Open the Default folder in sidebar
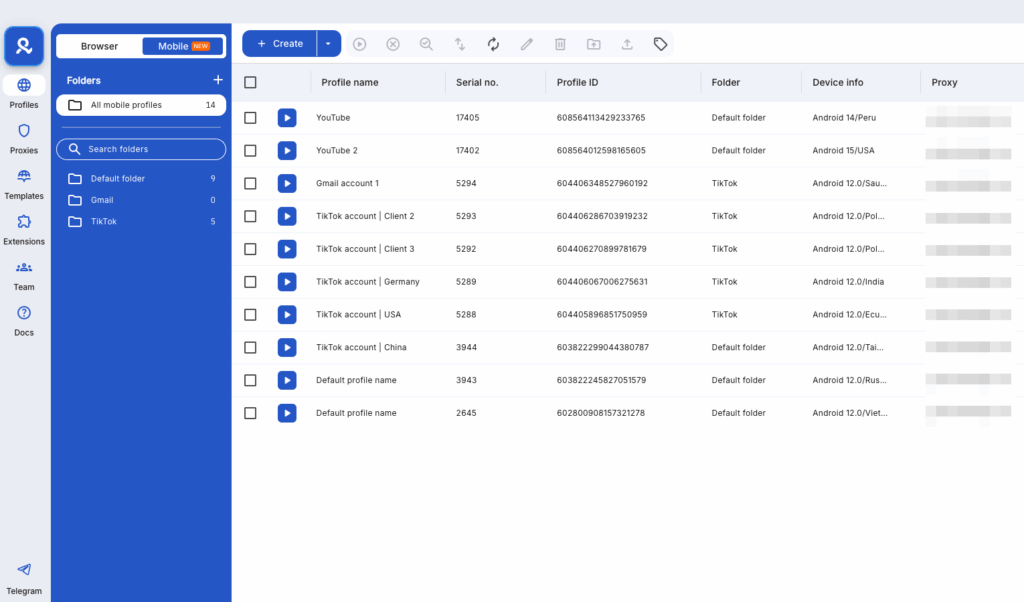1024x602 pixels. pos(141,178)
